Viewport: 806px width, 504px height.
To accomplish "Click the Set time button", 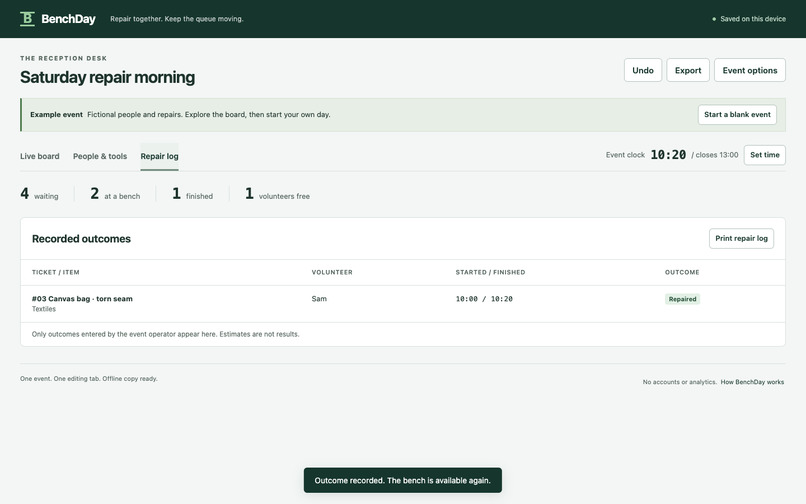I will (764, 155).
